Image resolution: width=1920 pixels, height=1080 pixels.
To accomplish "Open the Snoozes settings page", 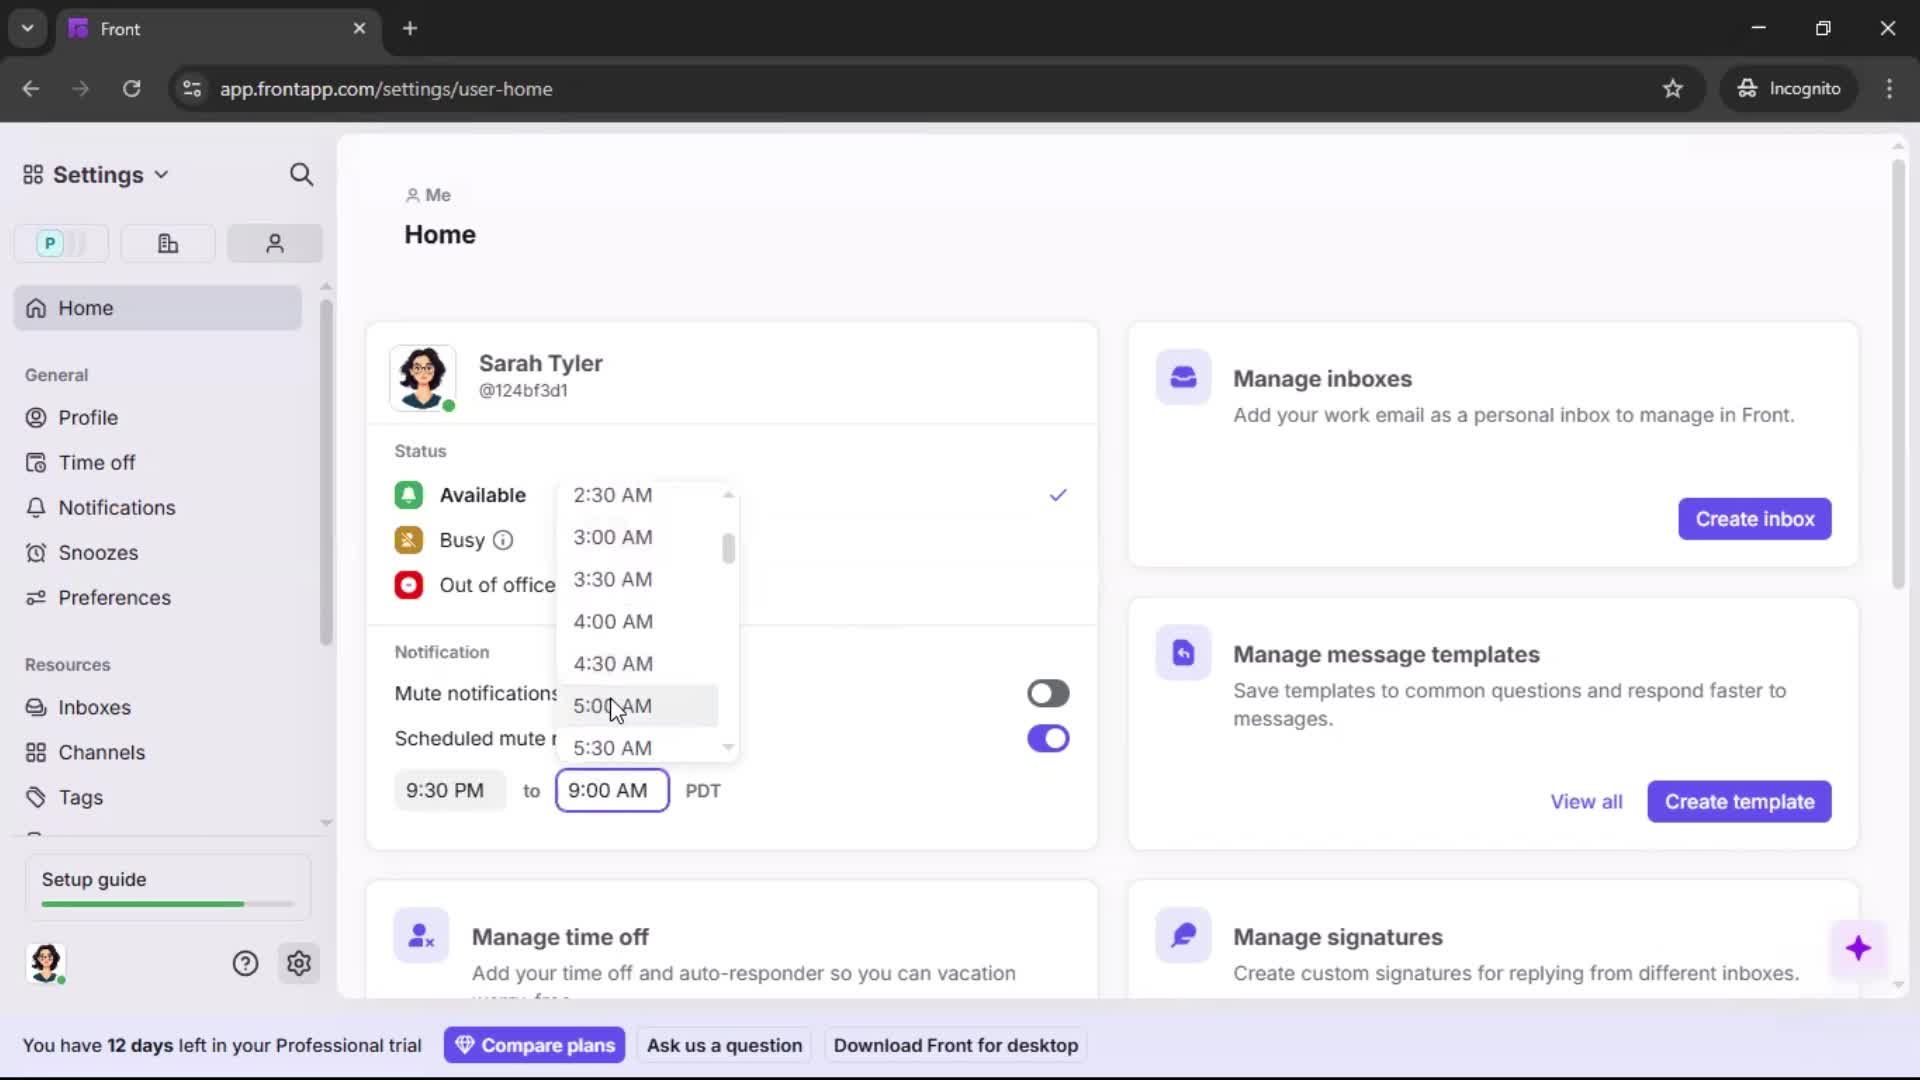I will (x=96, y=552).
